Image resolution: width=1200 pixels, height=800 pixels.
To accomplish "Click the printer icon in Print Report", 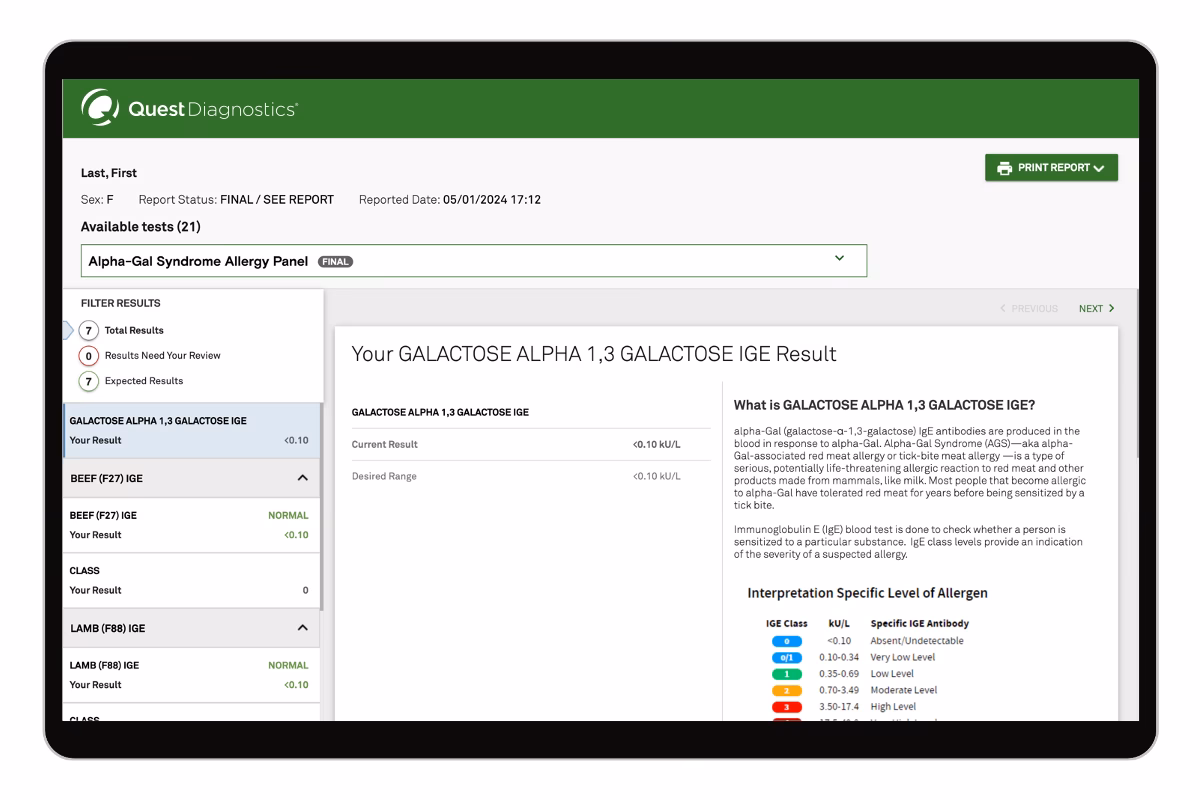I will [1004, 168].
